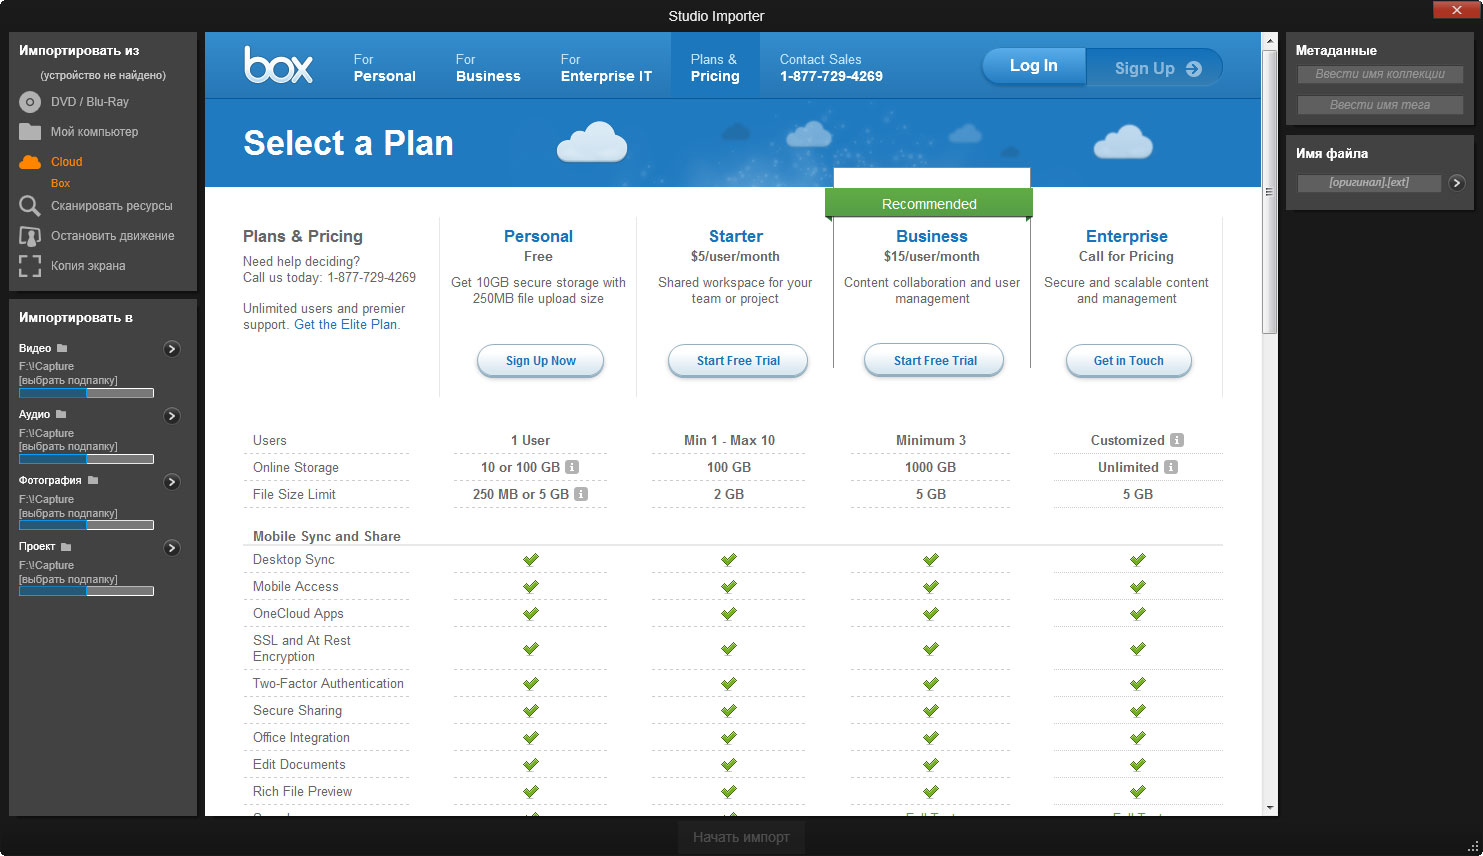Click info icon next to 10 or 100 GB
This screenshot has width=1483, height=856.
tap(572, 467)
